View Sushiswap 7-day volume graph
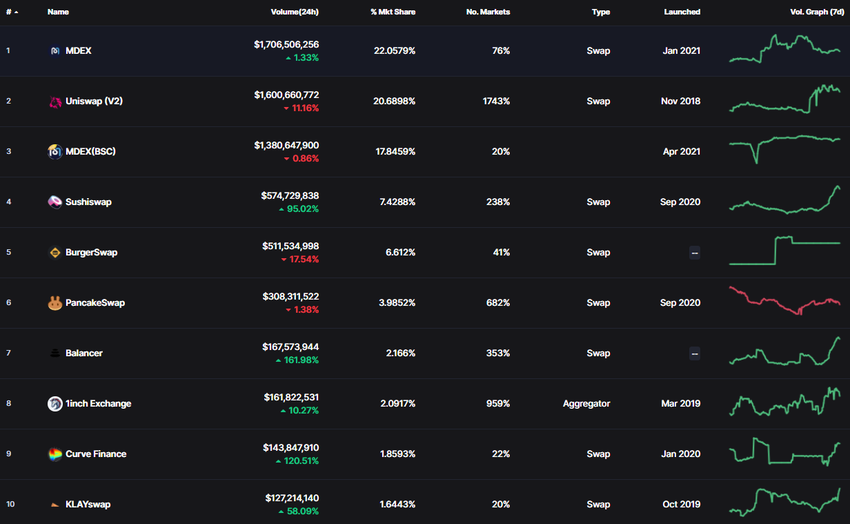 [x=785, y=199]
